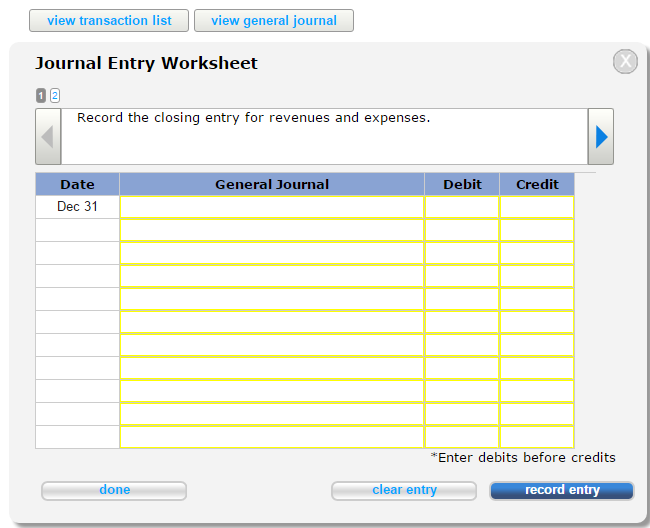
Task: Finish the worksheet with done button
Action: coord(114,491)
